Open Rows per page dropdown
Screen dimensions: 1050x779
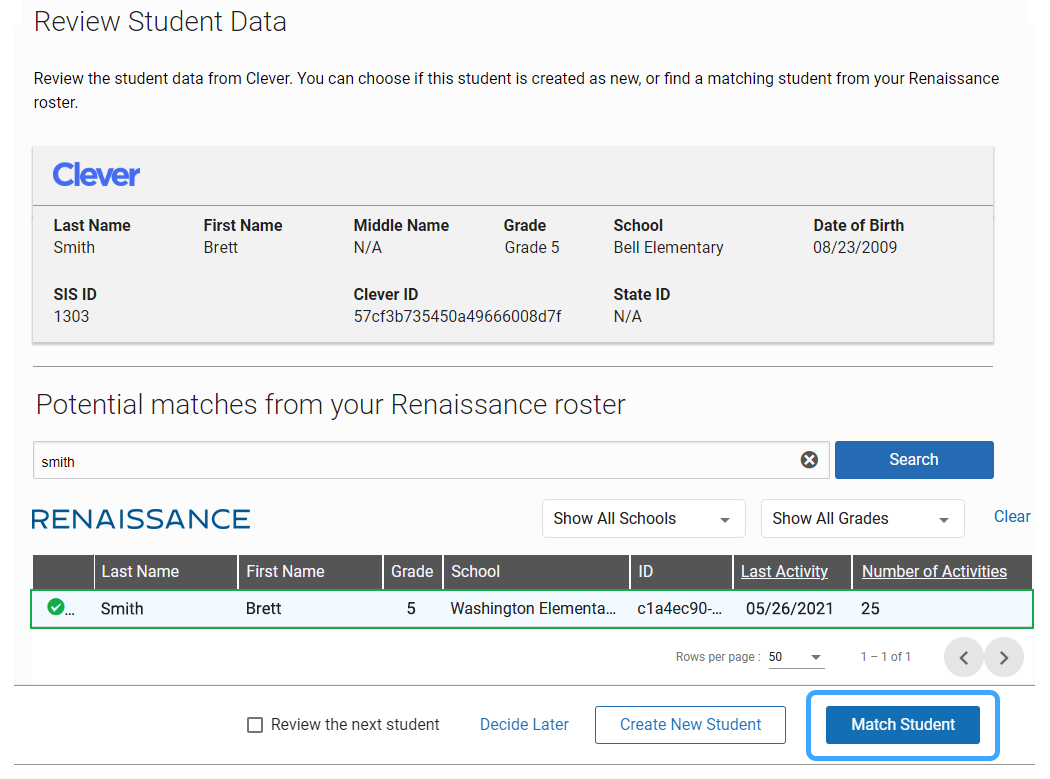tap(796, 657)
